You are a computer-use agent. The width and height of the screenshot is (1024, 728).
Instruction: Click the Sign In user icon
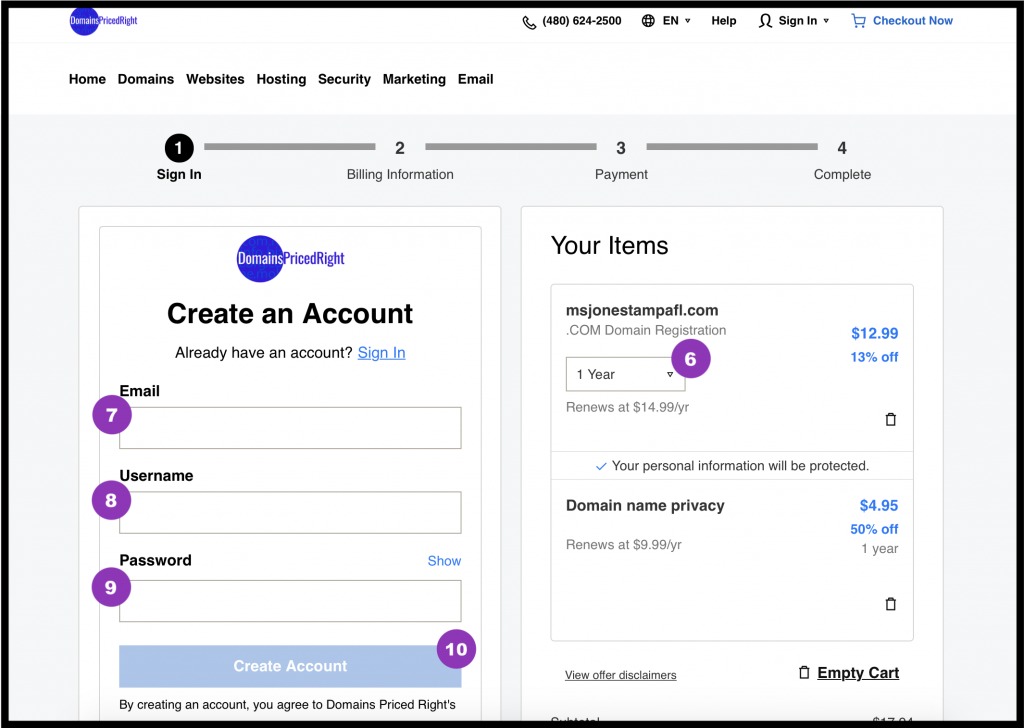click(x=765, y=21)
